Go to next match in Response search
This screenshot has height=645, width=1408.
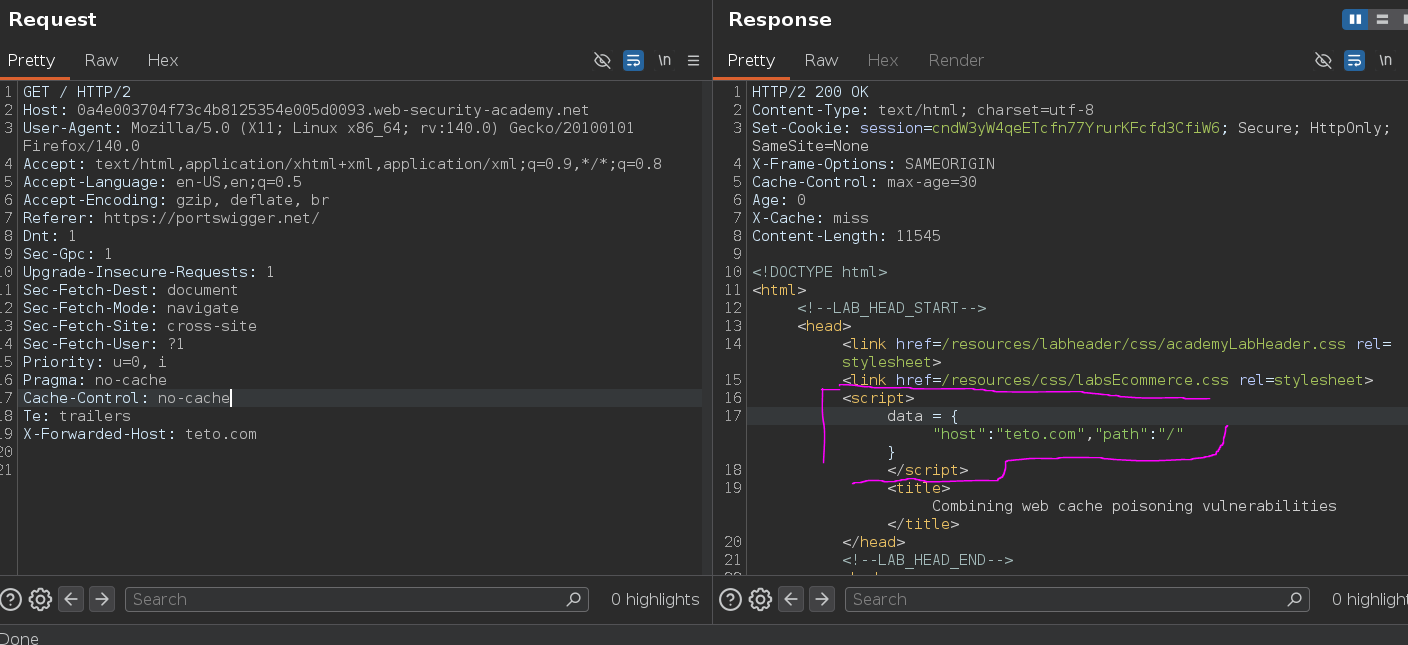click(x=821, y=599)
